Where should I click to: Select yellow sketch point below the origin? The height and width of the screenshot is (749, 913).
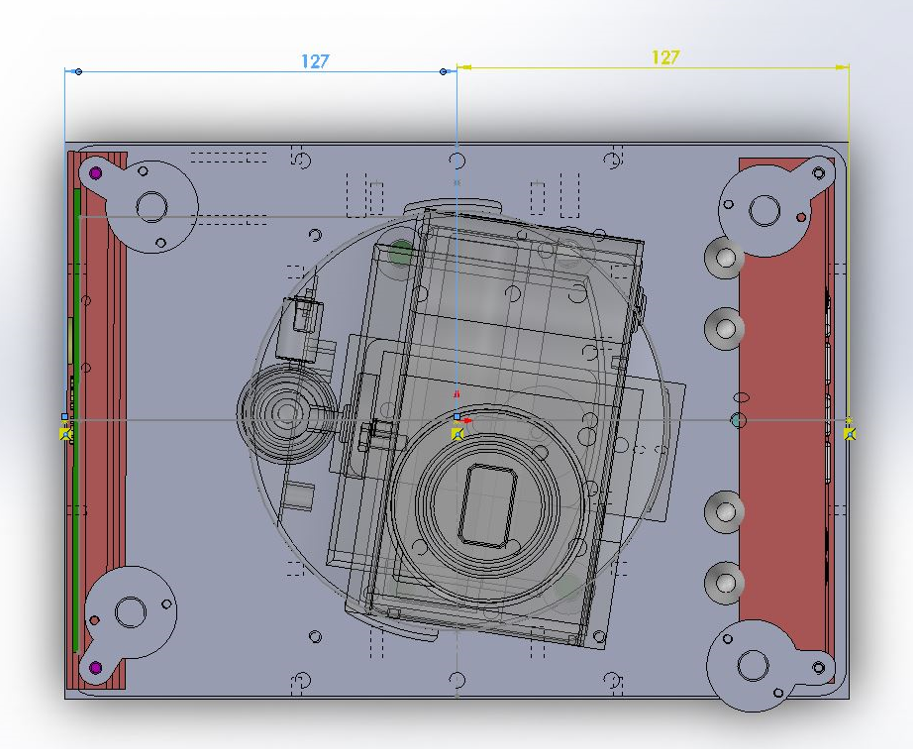point(457,434)
